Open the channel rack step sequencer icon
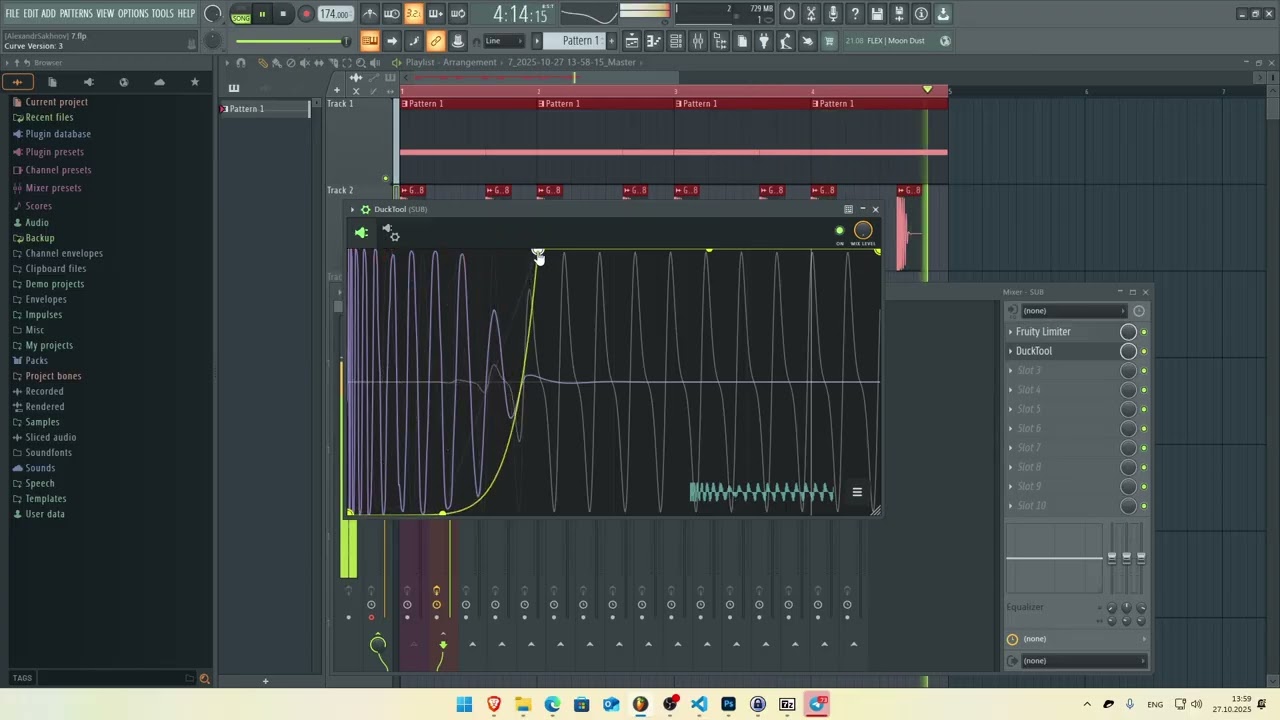Screen dimensions: 1280x720 click(x=676, y=41)
